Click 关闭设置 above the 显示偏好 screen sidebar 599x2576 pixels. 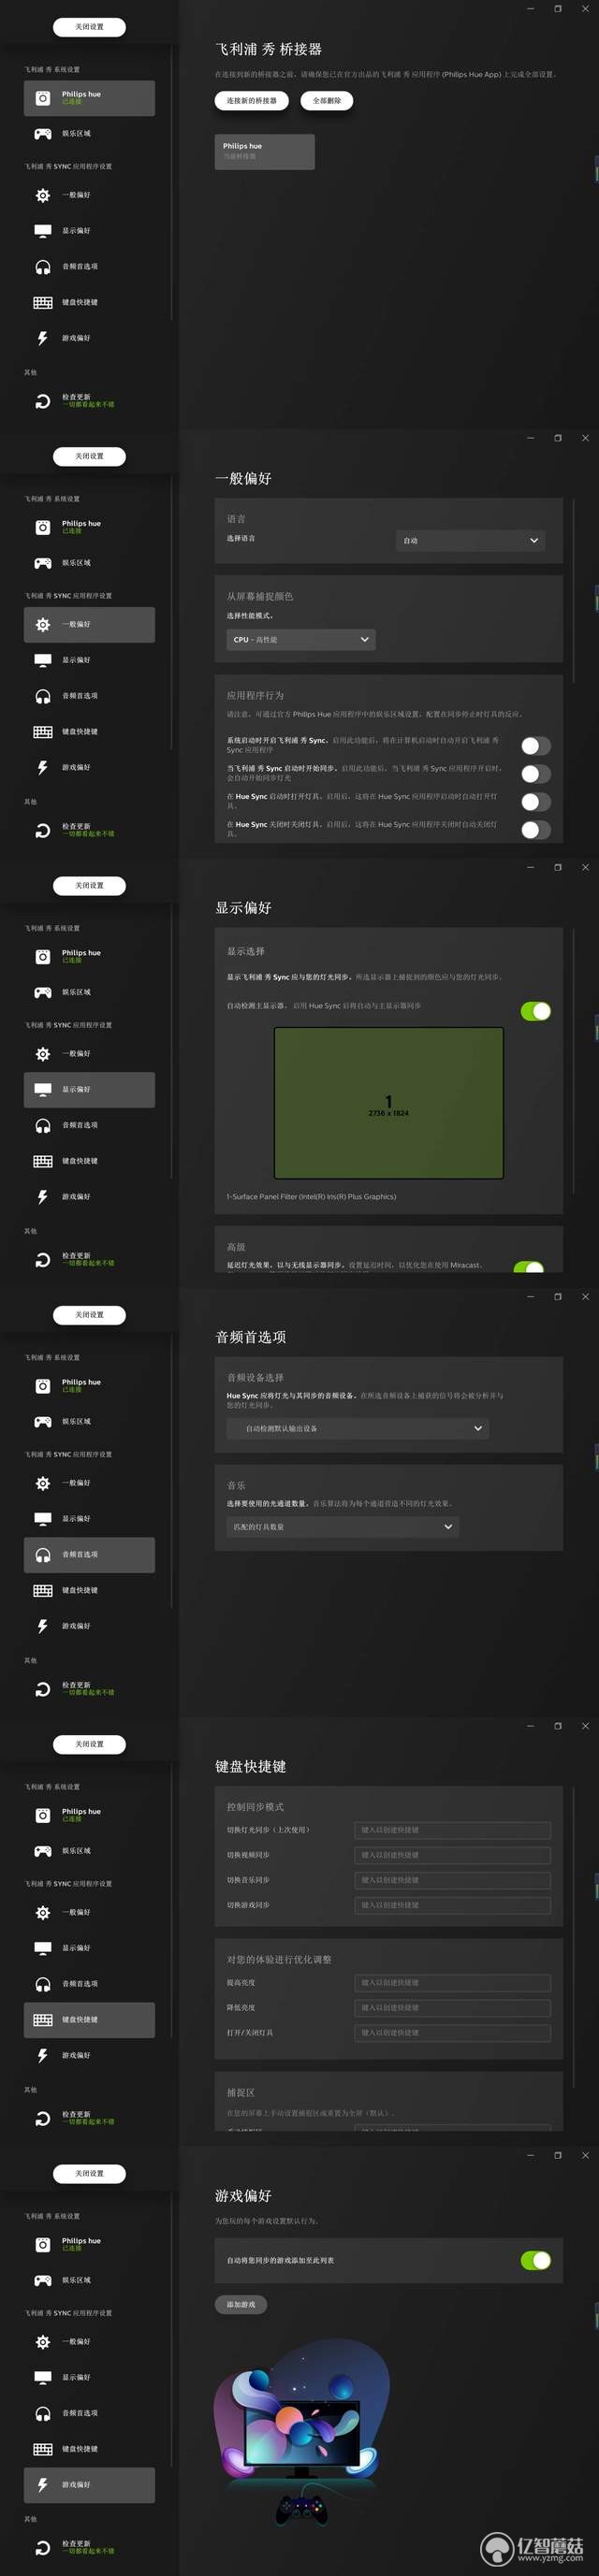pyautogui.click(x=89, y=886)
